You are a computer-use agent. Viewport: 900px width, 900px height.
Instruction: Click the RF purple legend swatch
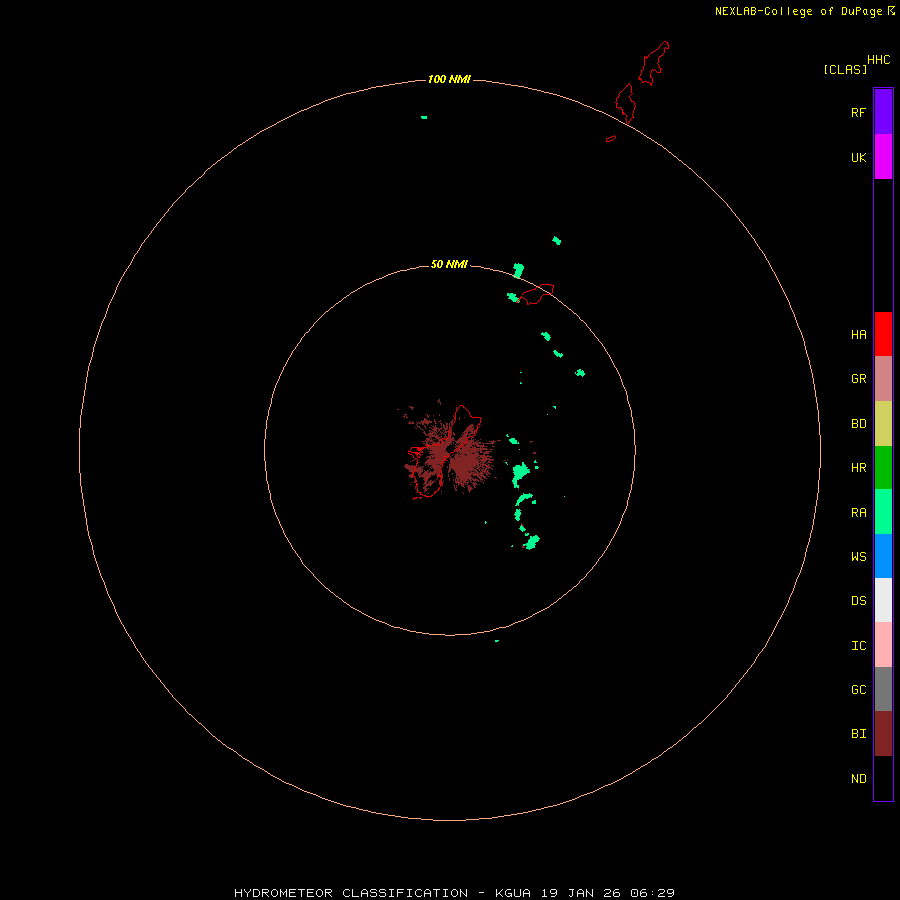(883, 111)
